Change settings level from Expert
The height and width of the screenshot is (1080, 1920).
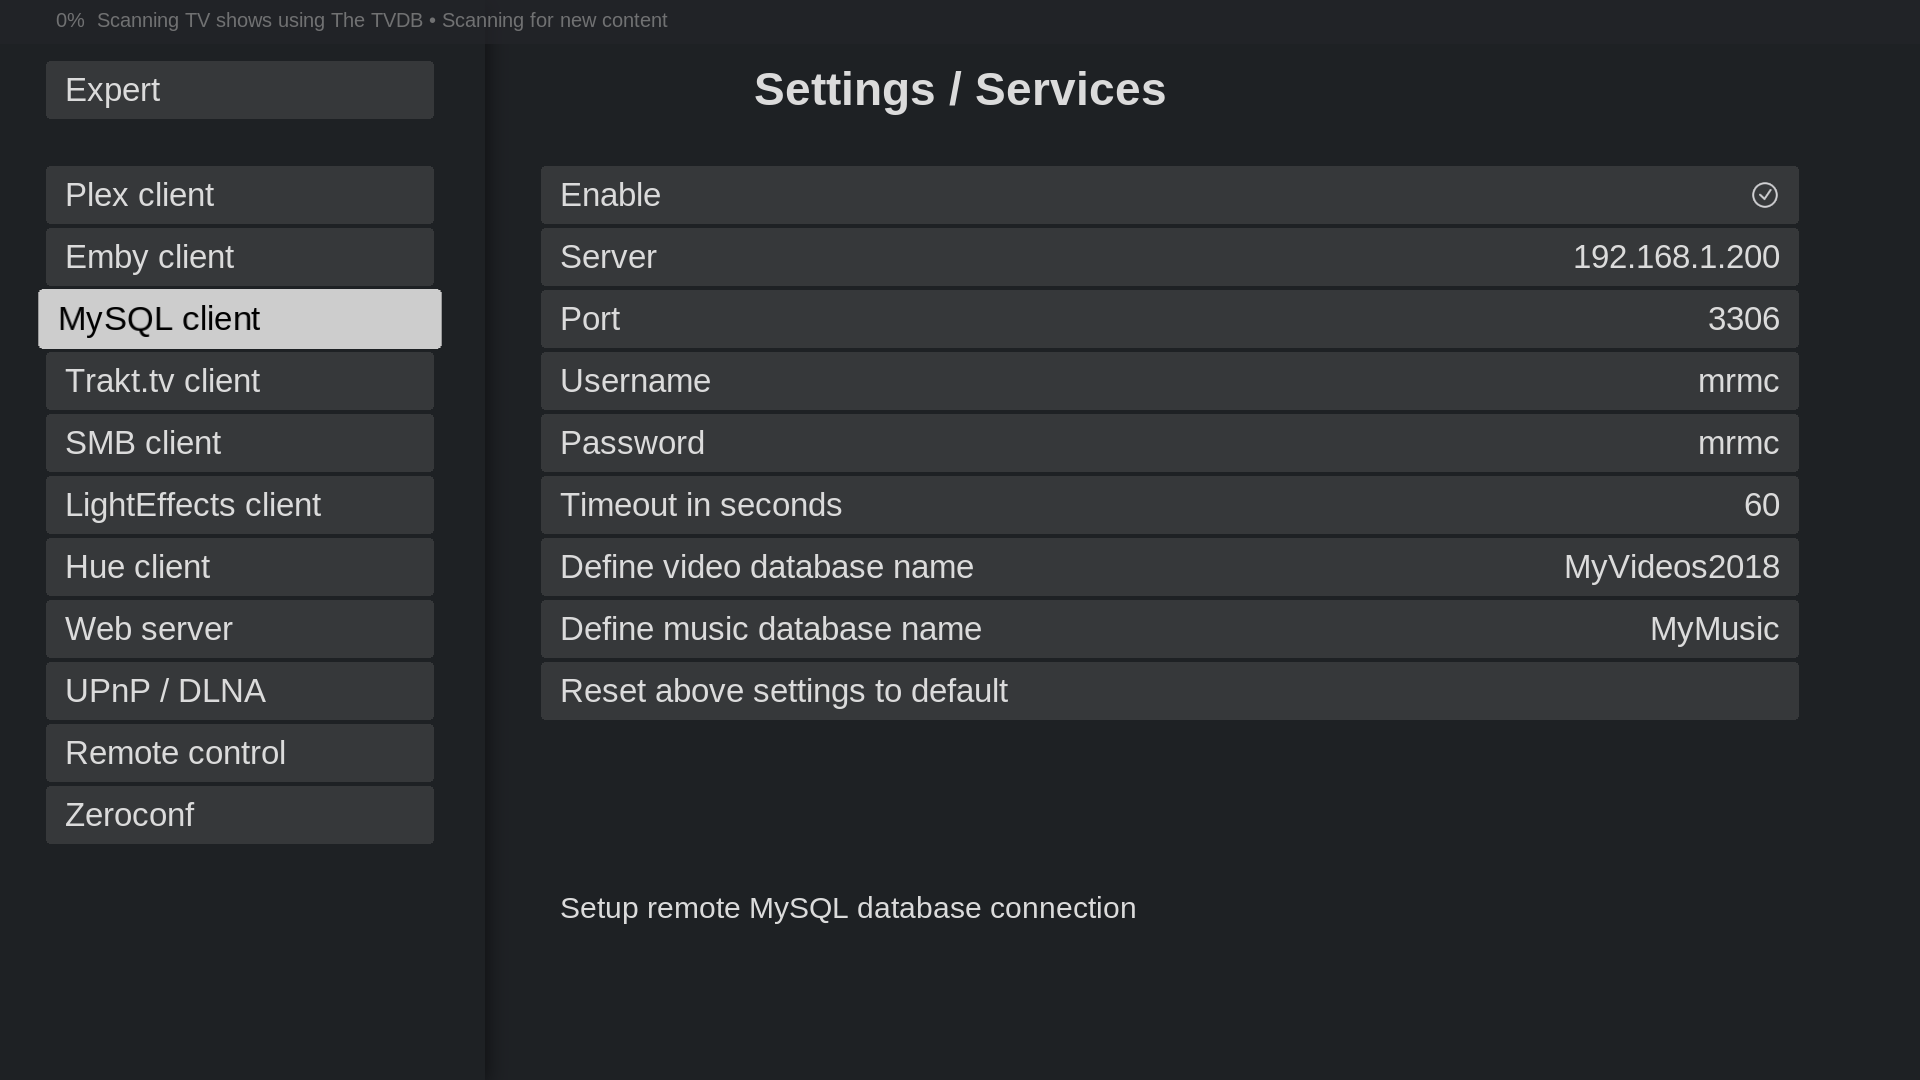[239, 90]
